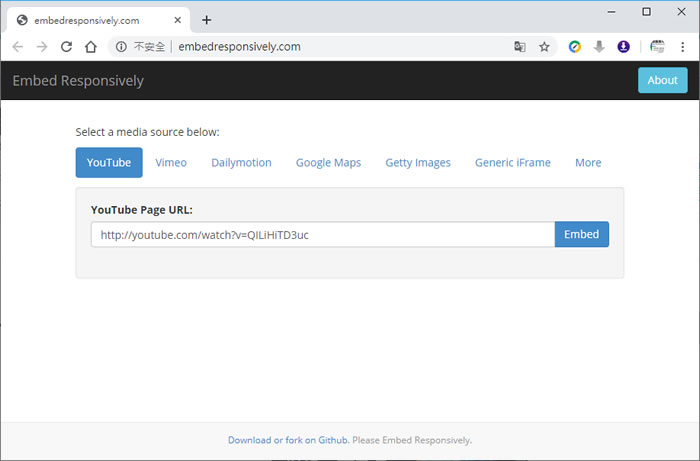
Task: Switch to the Vimeo tab
Action: (171, 162)
